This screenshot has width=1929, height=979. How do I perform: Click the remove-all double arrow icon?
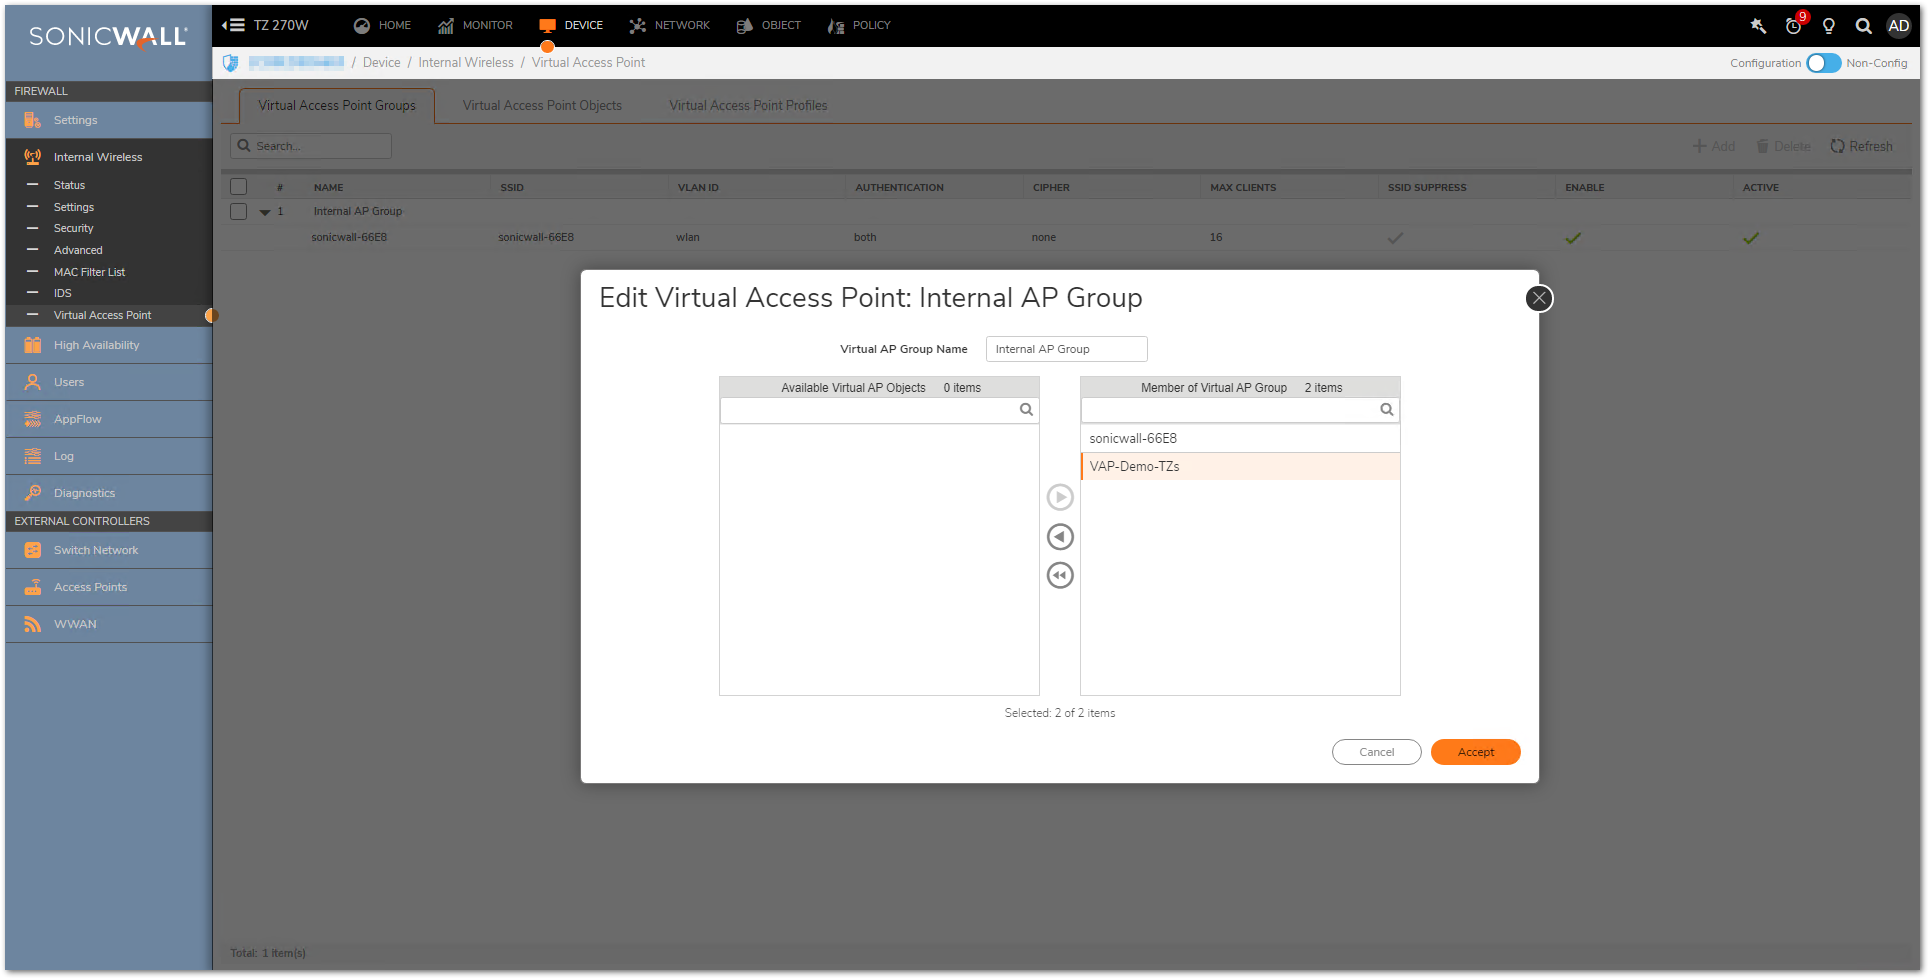[1060, 576]
